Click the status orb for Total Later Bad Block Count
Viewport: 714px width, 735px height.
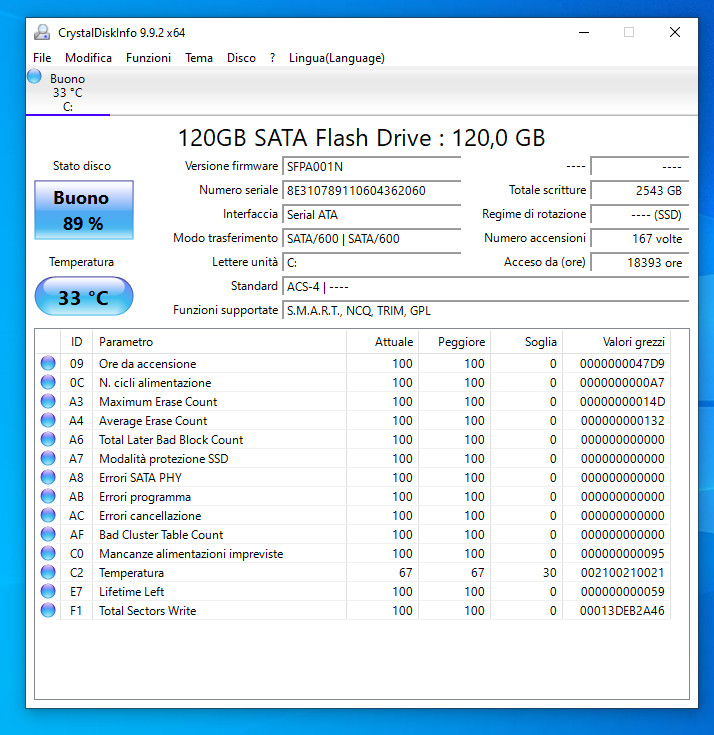[x=48, y=439]
